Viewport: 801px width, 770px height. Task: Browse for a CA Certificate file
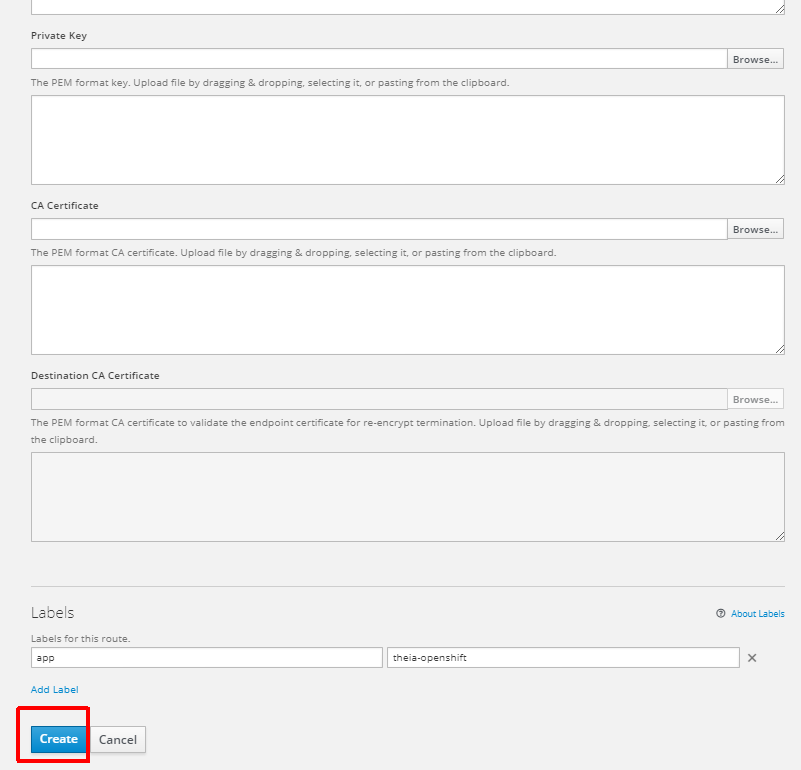(x=755, y=228)
